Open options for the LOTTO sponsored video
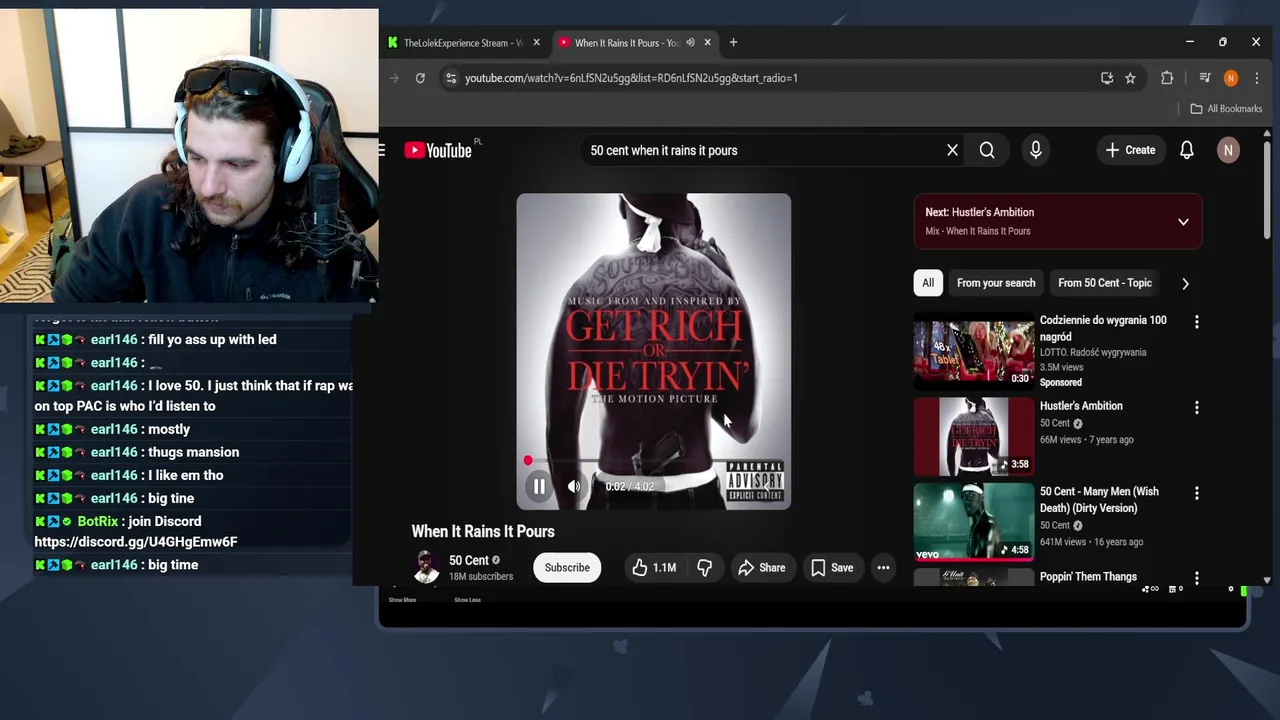 coord(1197,322)
